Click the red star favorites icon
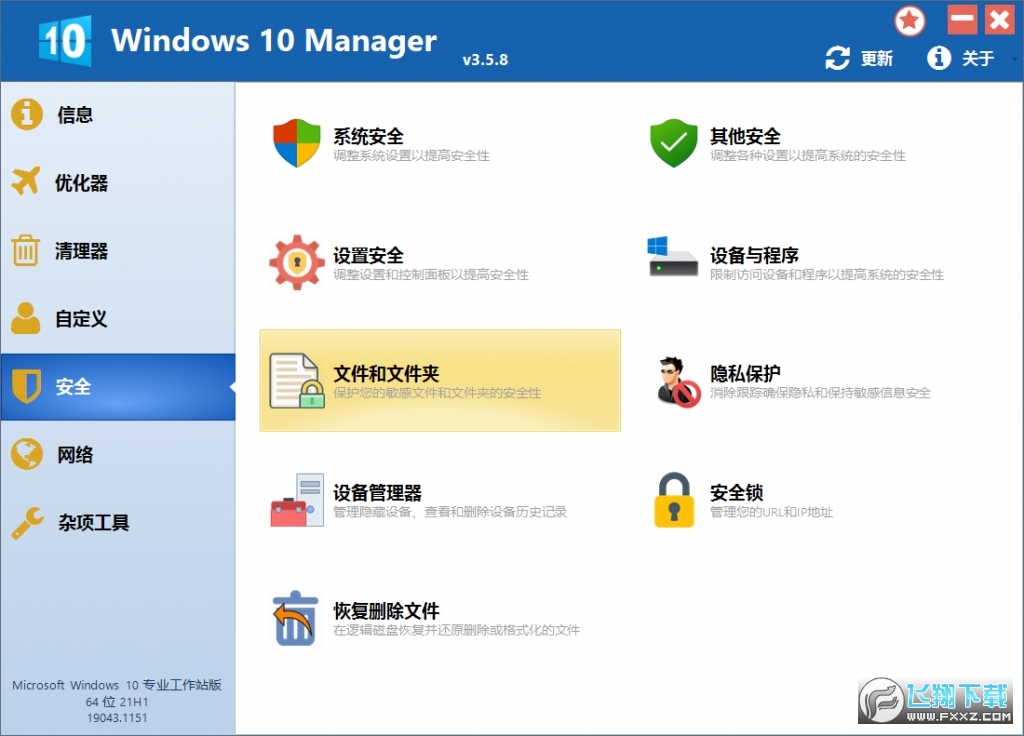Image resolution: width=1024 pixels, height=736 pixels. (x=910, y=21)
